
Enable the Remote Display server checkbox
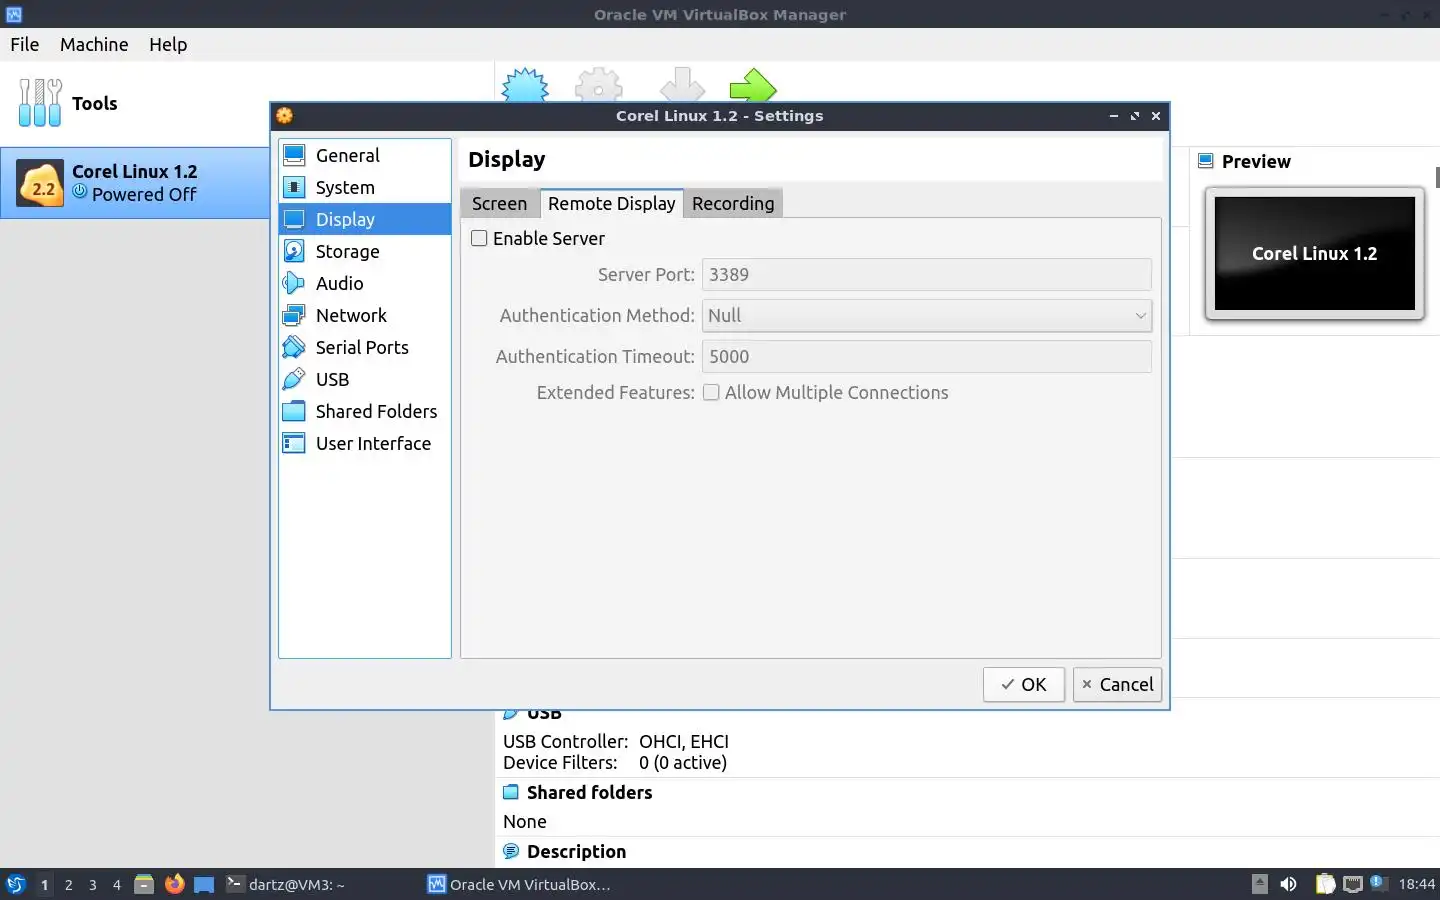point(479,238)
